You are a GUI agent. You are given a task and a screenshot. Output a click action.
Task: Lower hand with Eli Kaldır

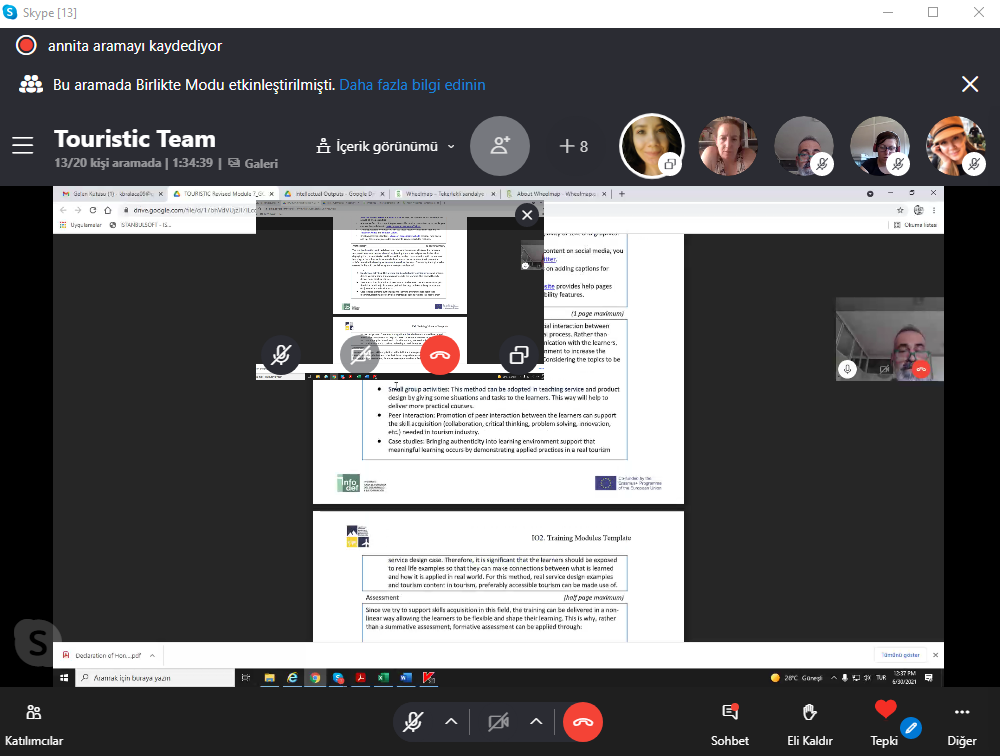click(809, 722)
